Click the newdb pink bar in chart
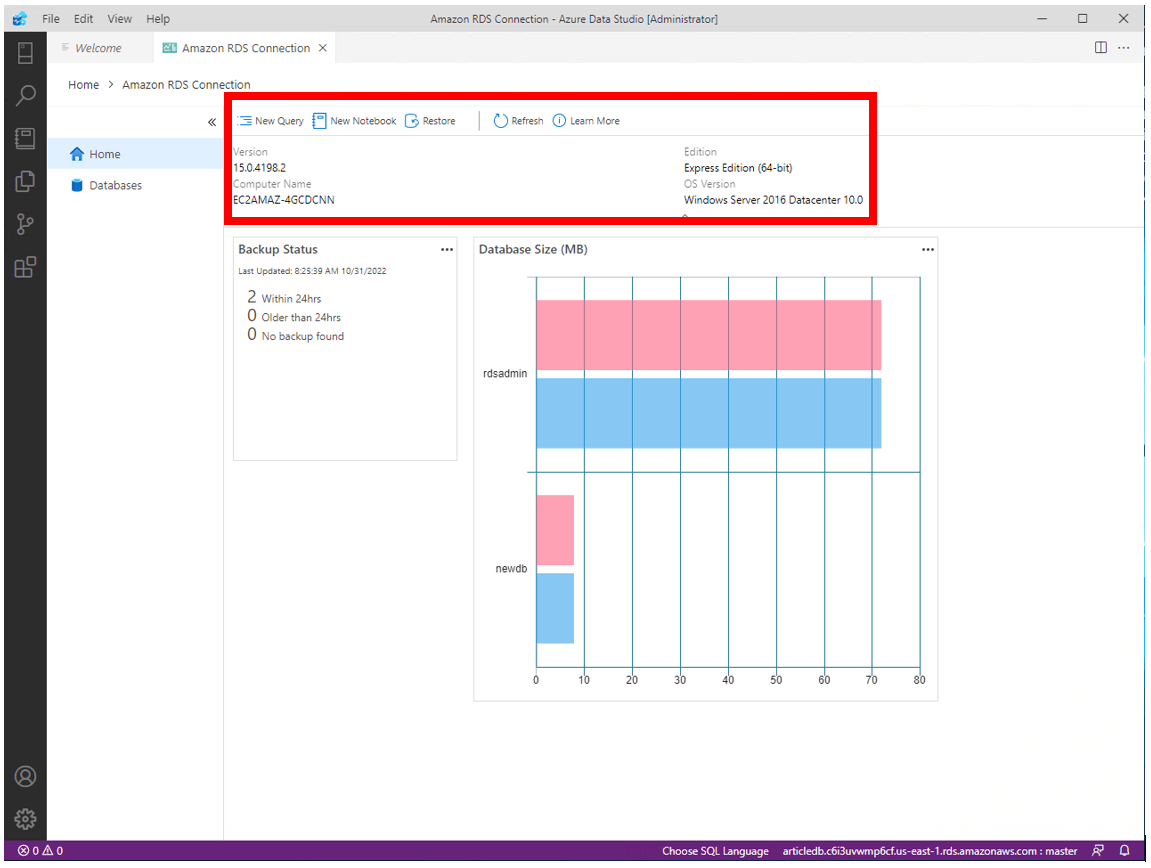This screenshot has height=868, width=1151. click(x=555, y=530)
